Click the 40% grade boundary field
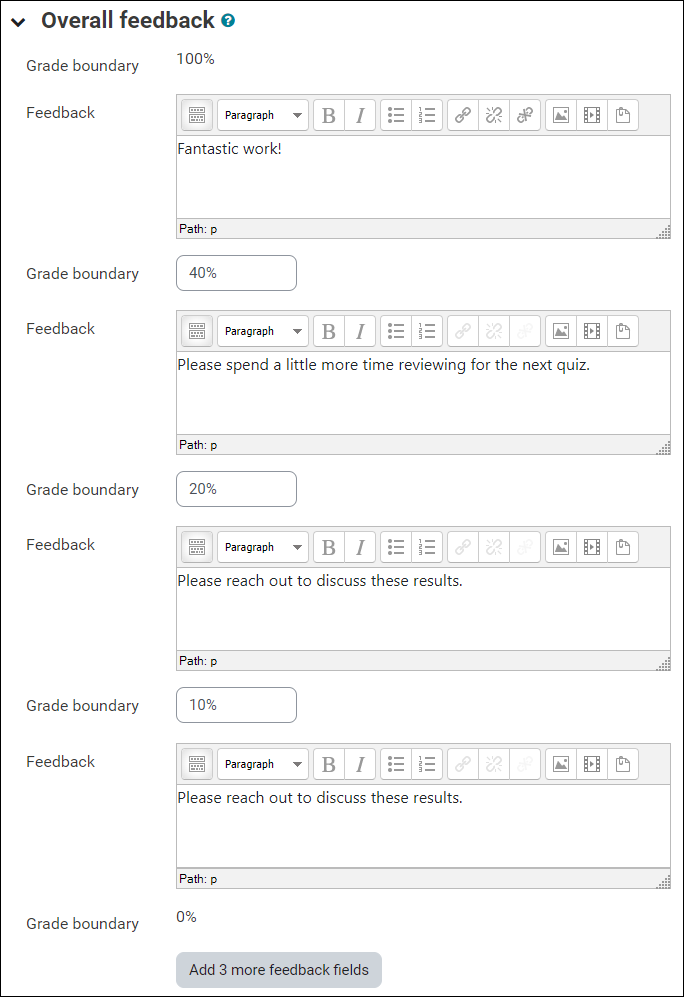 [x=236, y=272]
